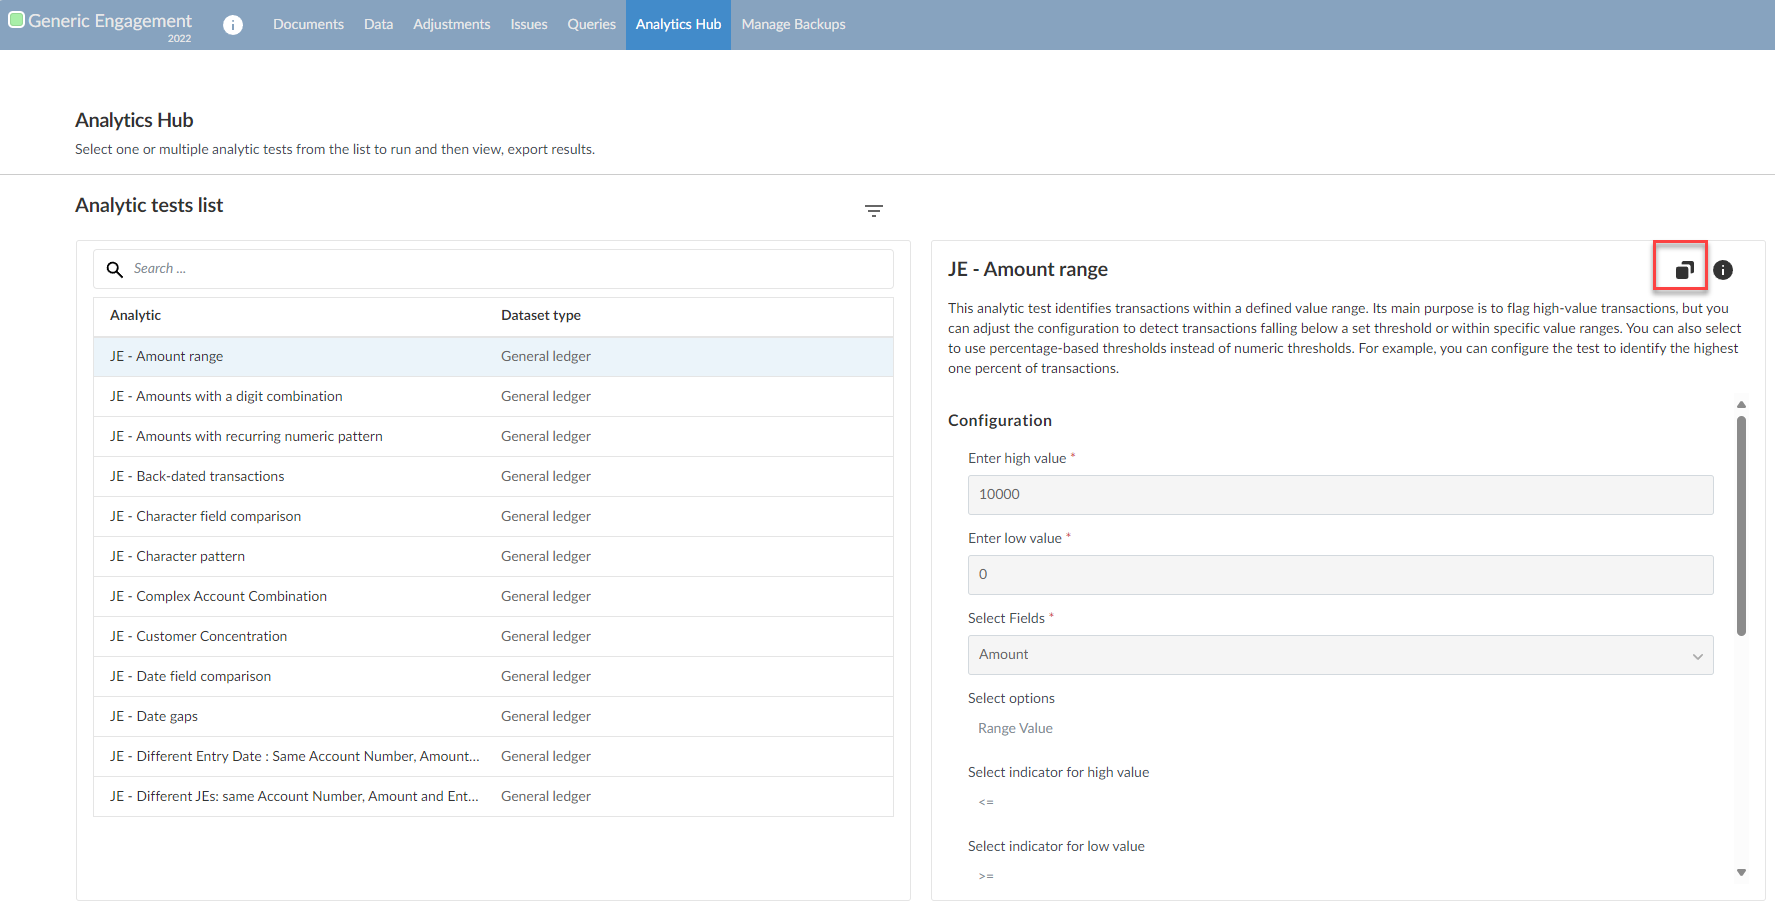Switch to the Data tab
Screen dimensions: 1775x909
[378, 25]
